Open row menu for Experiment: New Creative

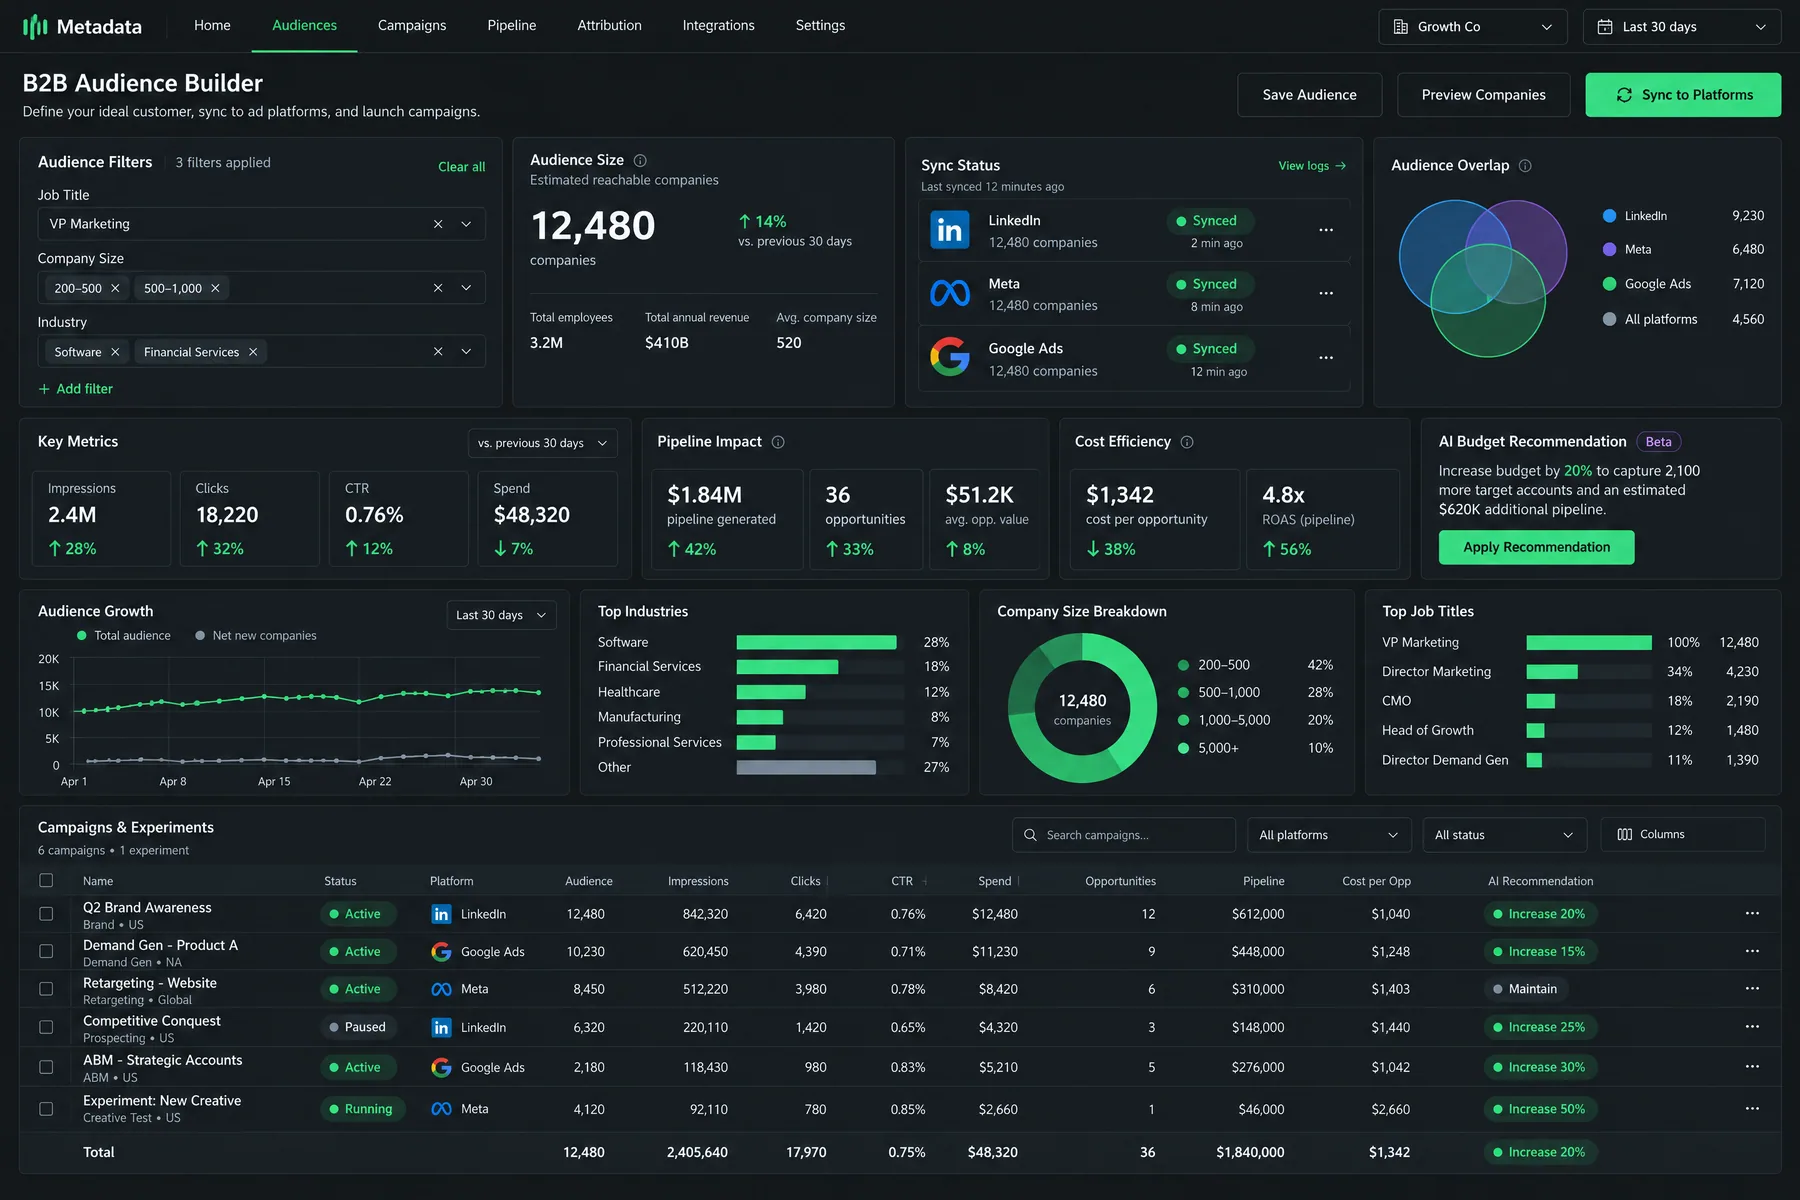(1752, 1109)
